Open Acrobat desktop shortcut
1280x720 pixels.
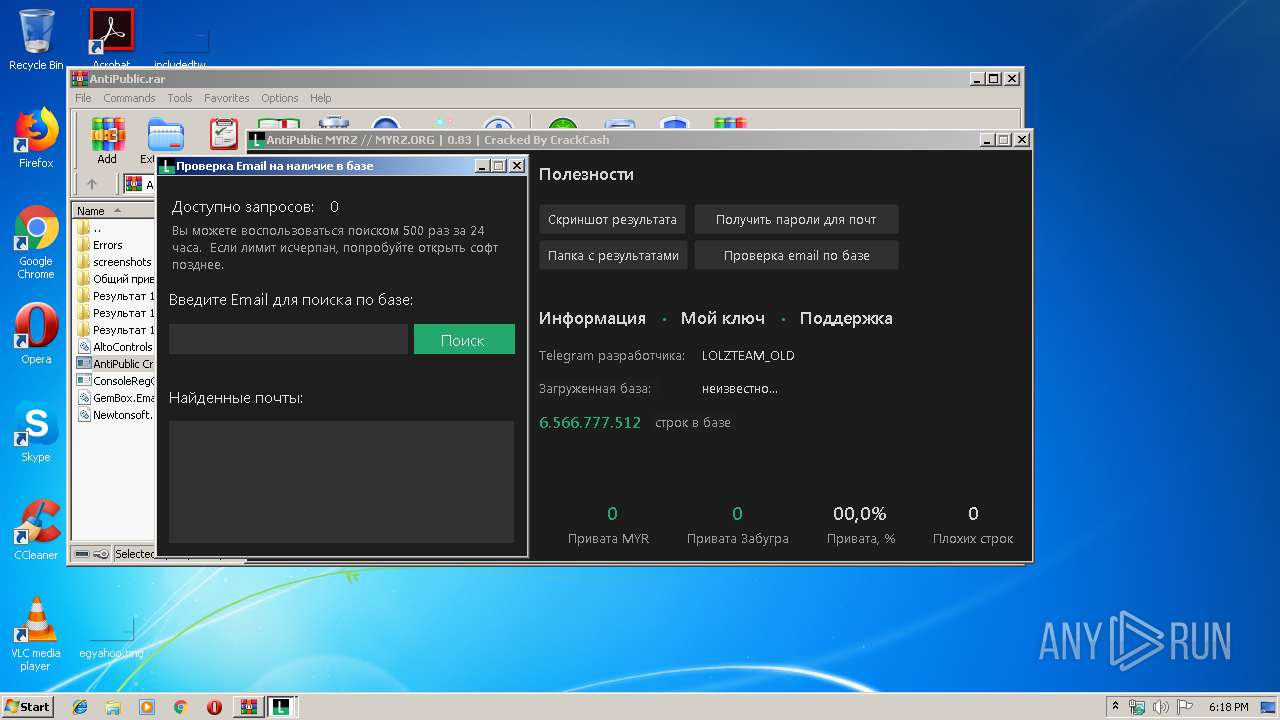(112, 38)
